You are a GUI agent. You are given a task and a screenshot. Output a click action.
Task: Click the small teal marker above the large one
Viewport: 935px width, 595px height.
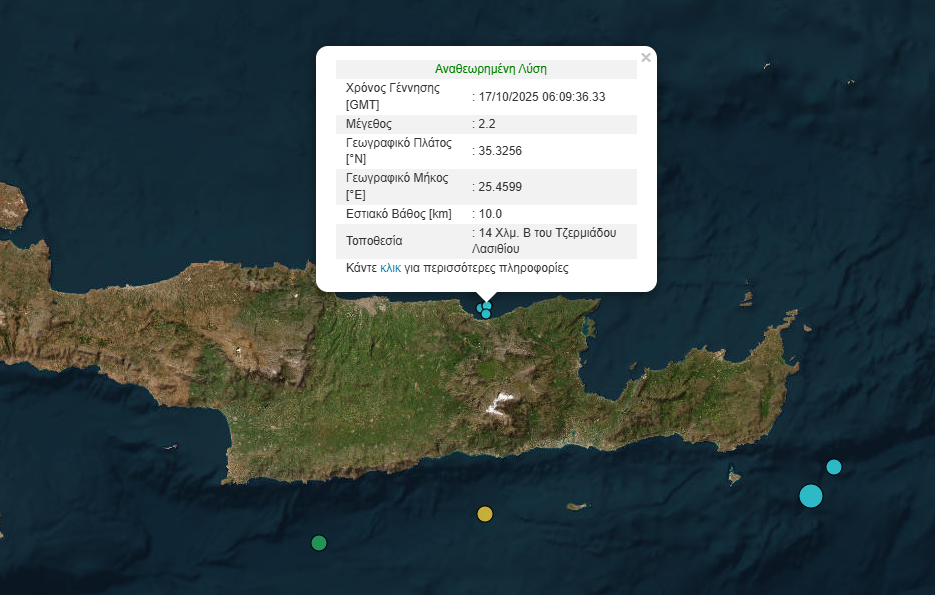(x=834, y=467)
